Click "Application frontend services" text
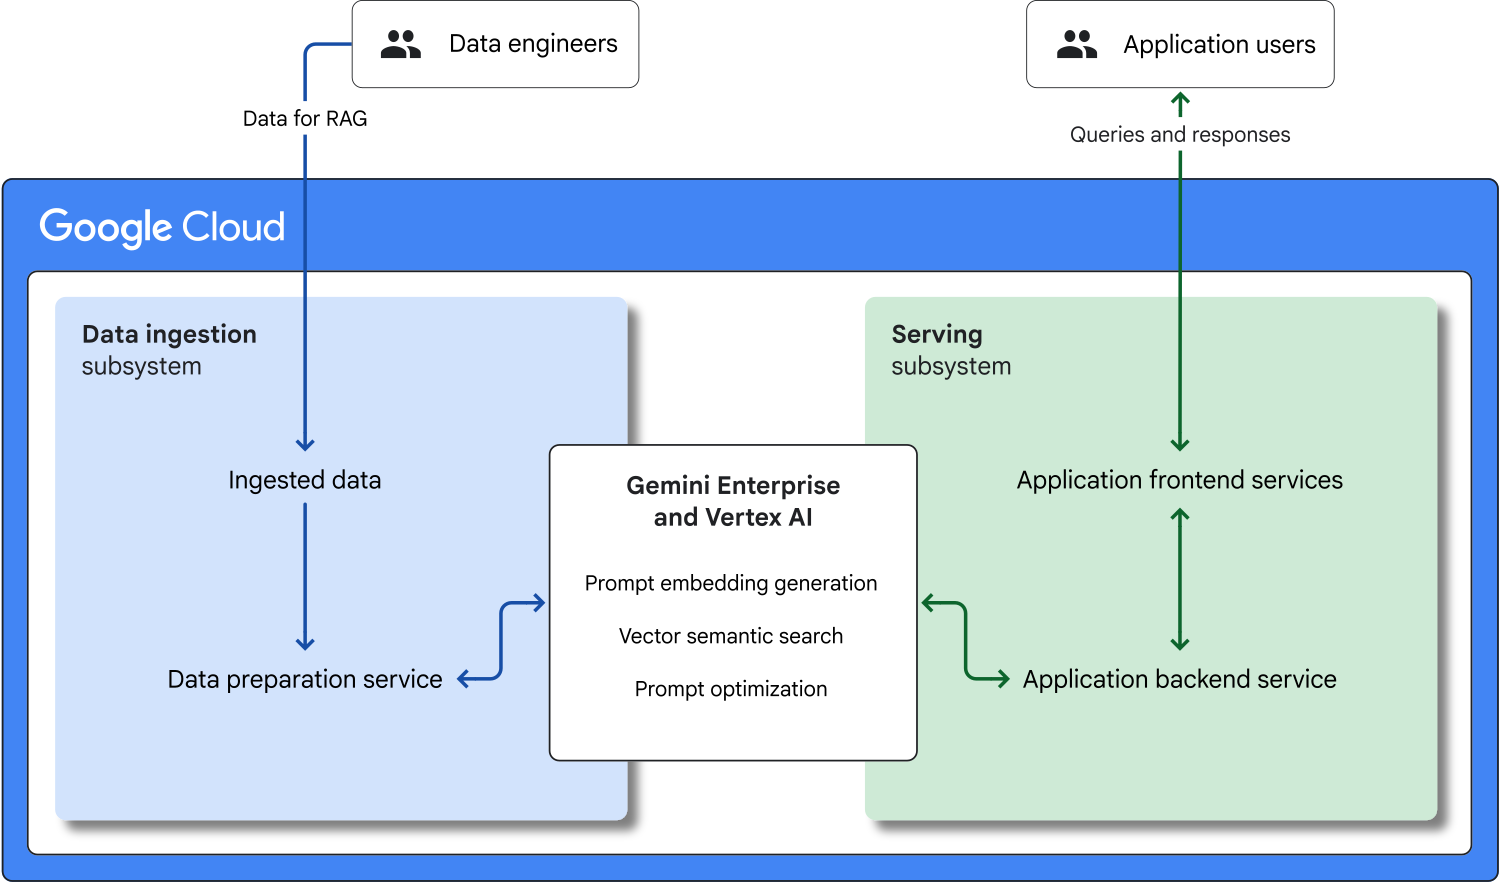Screen dimensions: 1500x884 pyautogui.click(x=1180, y=480)
